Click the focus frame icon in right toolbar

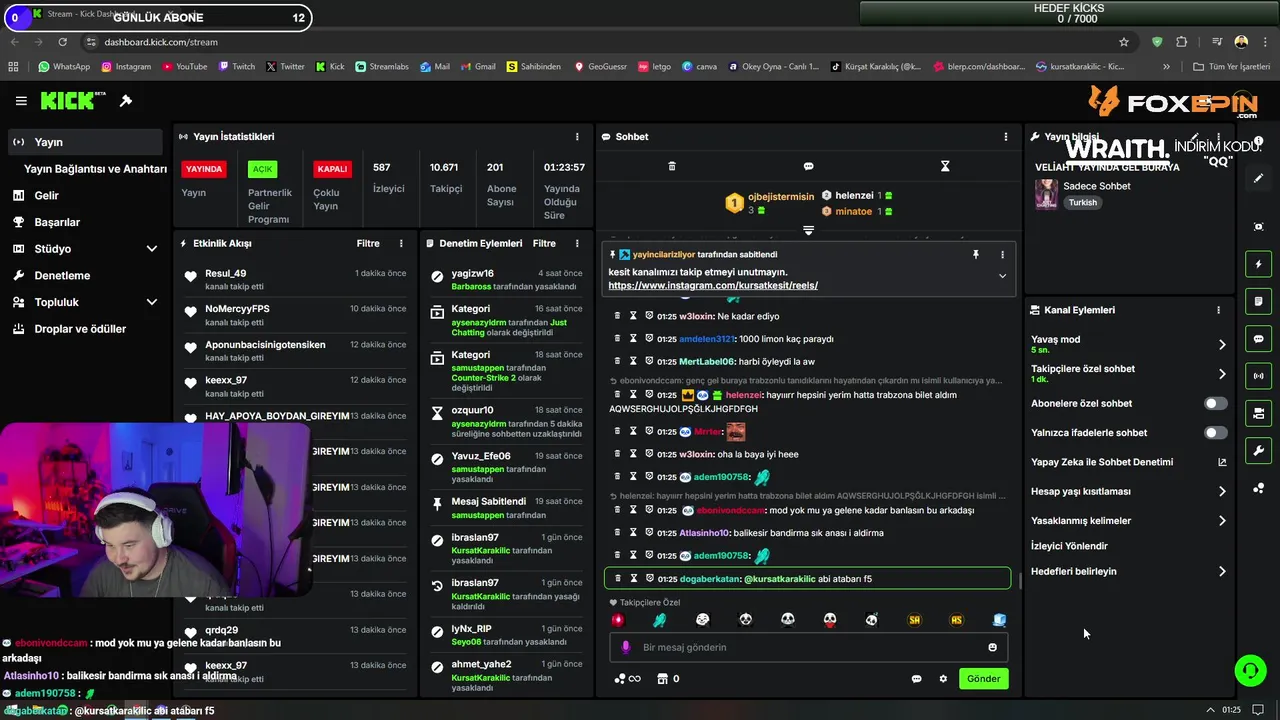point(1258,227)
